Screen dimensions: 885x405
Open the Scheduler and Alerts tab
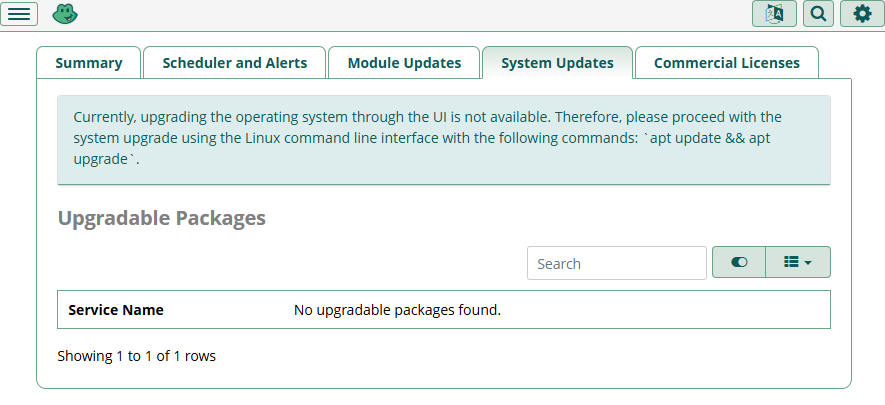coord(235,63)
